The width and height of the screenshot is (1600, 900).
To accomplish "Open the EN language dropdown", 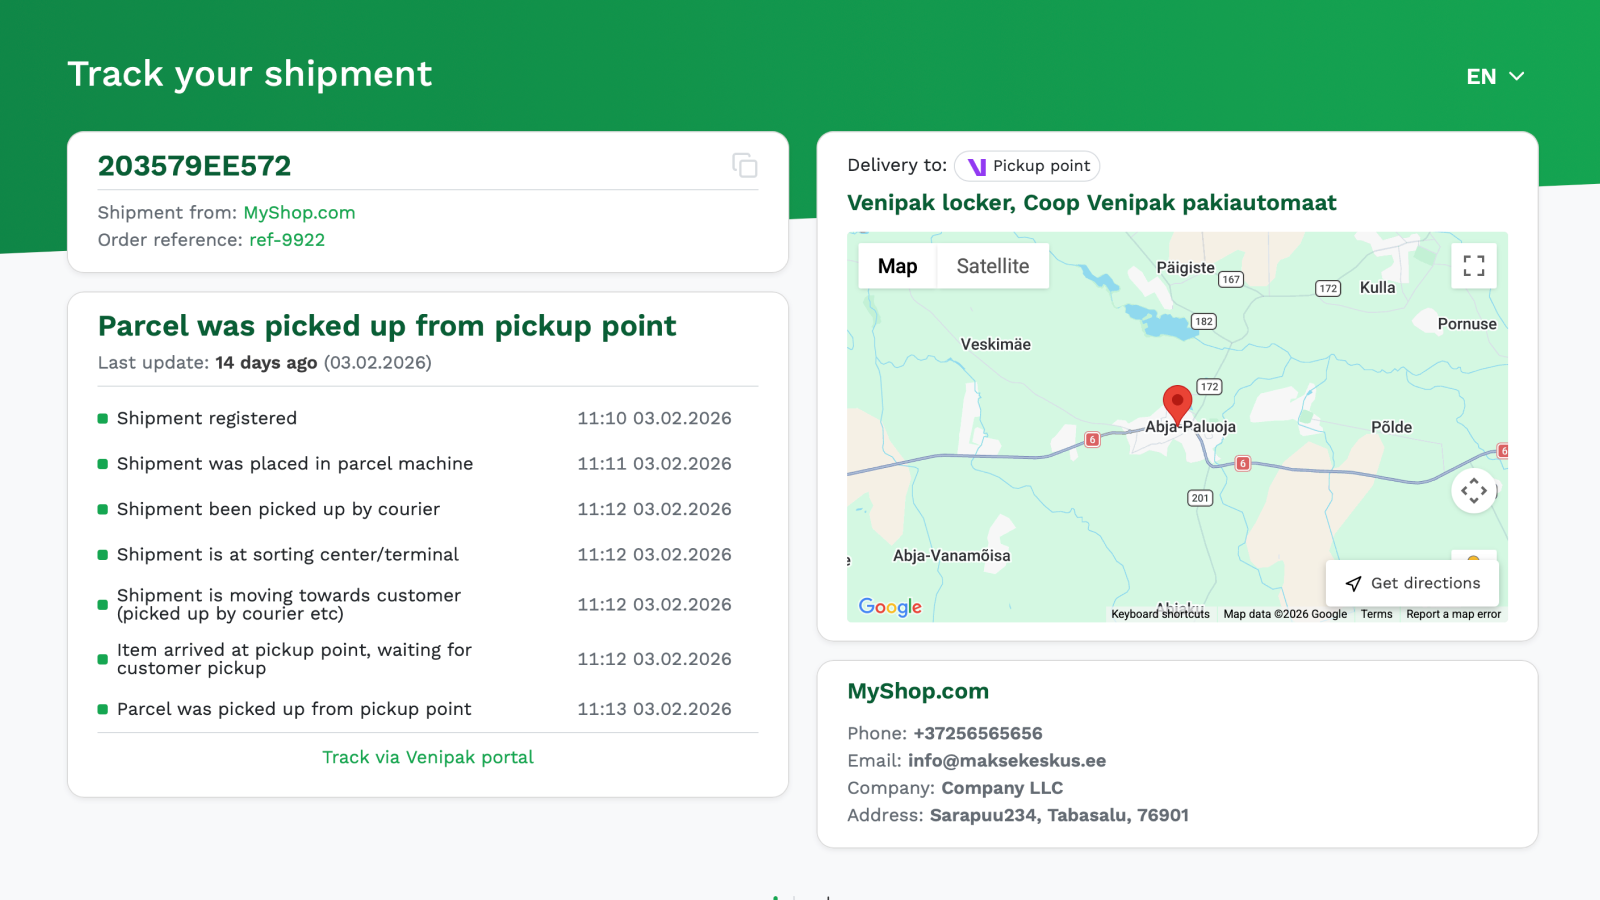I will click(x=1495, y=77).
